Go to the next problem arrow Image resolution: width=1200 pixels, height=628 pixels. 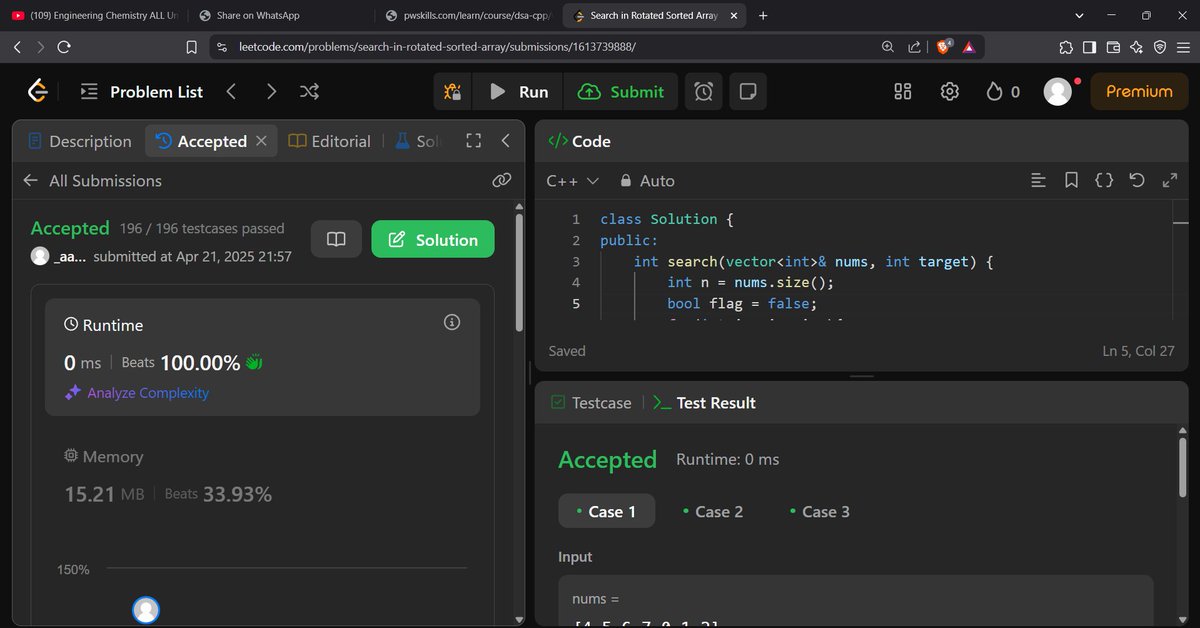pos(271,92)
